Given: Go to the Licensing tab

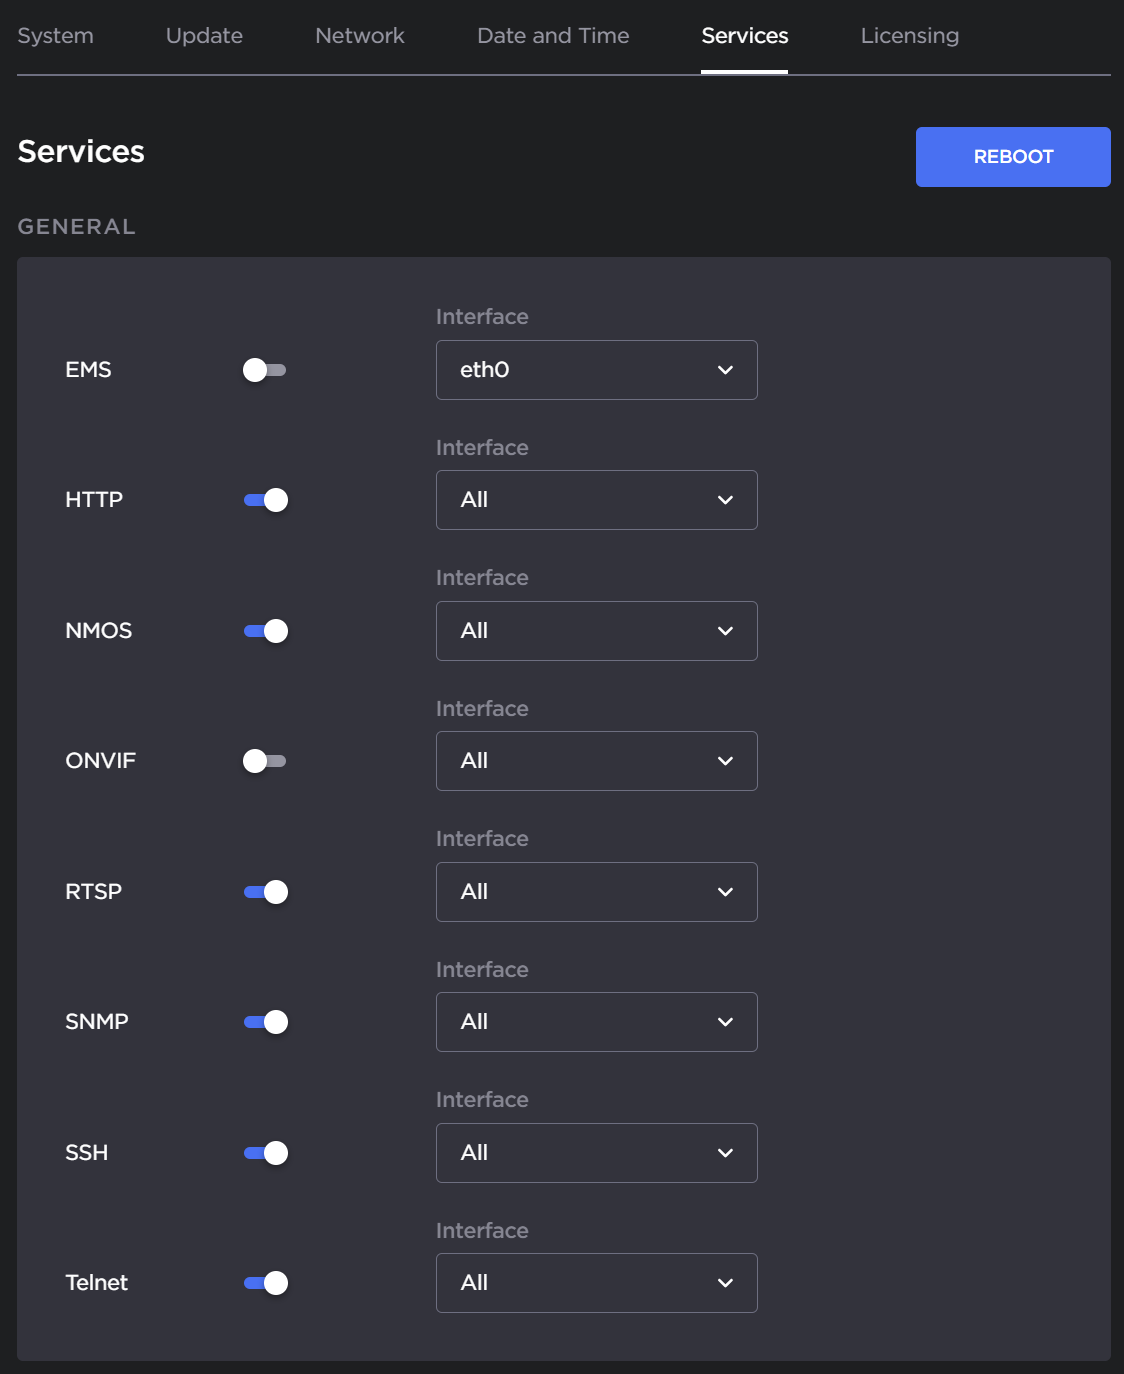Looking at the screenshot, I should coord(908,35).
